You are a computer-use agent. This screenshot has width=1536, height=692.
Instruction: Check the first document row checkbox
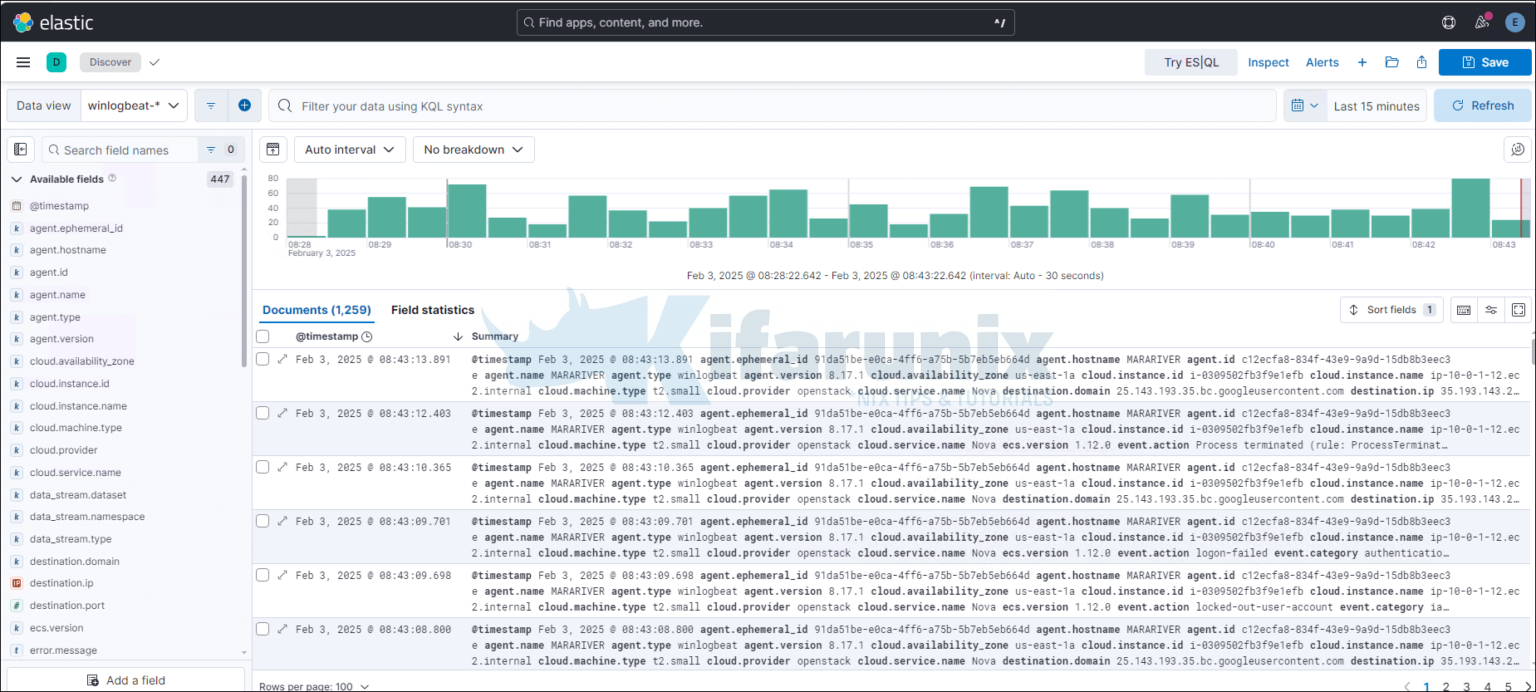coord(262,359)
